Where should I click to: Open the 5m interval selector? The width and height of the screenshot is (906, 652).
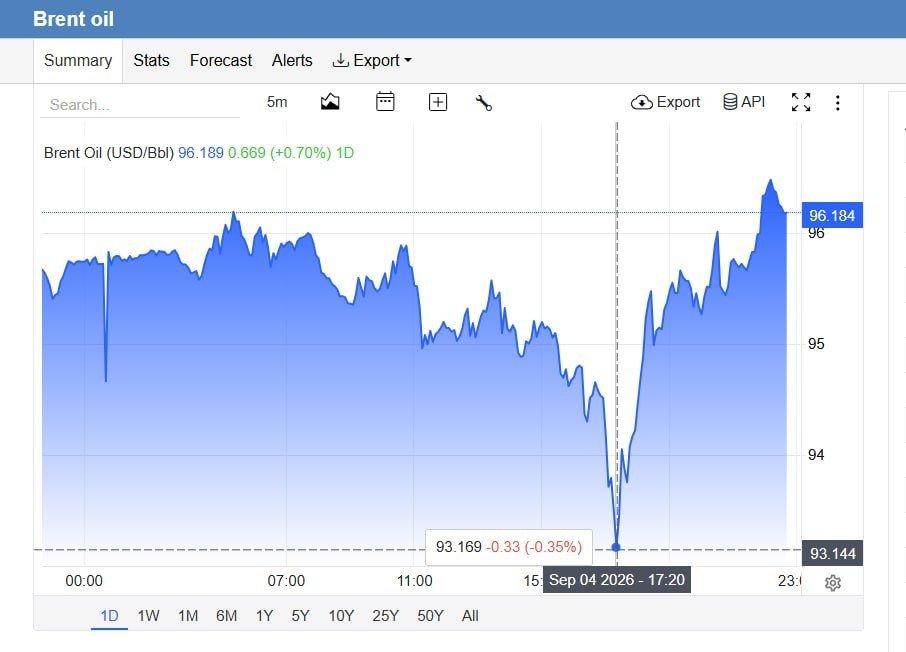pos(277,102)
